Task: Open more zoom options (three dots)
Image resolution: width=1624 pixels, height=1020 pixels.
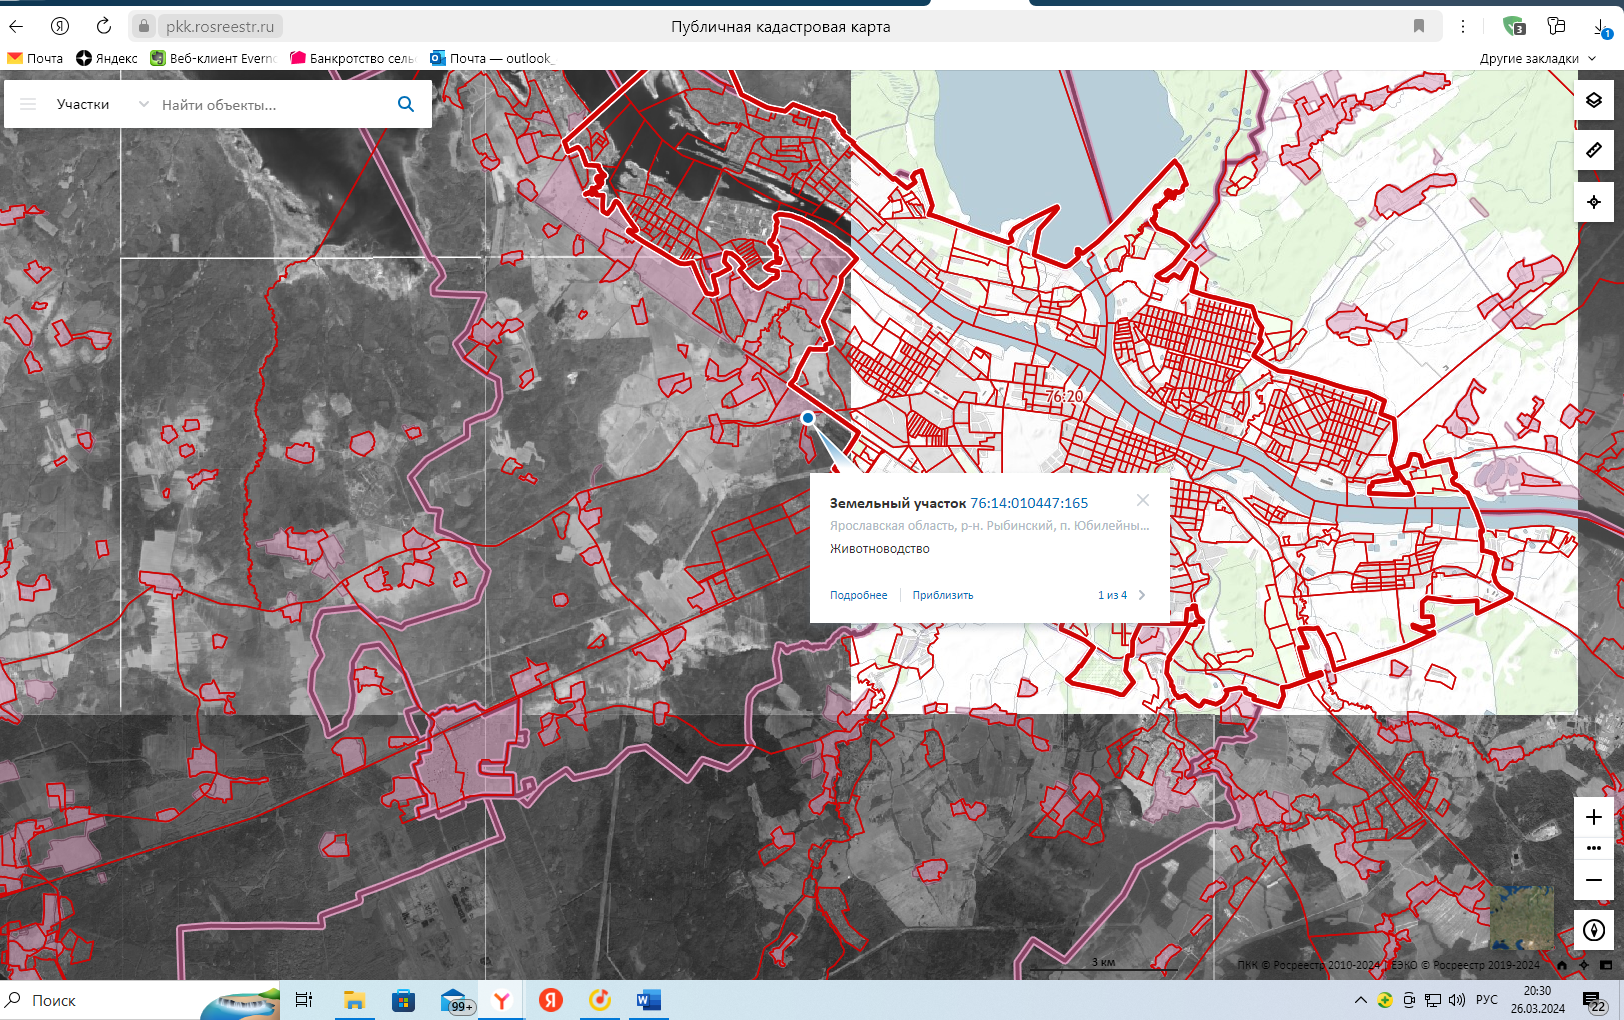Action: [x=1594, y=848]
